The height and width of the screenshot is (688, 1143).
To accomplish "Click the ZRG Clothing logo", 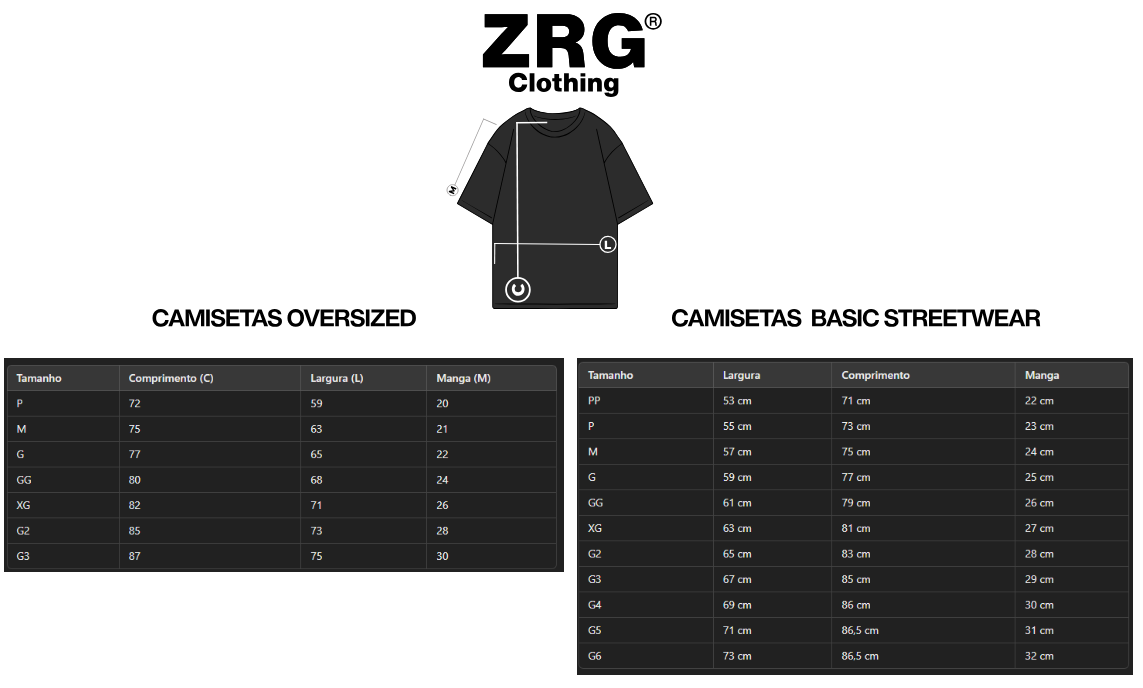I will tap(572, 55).
